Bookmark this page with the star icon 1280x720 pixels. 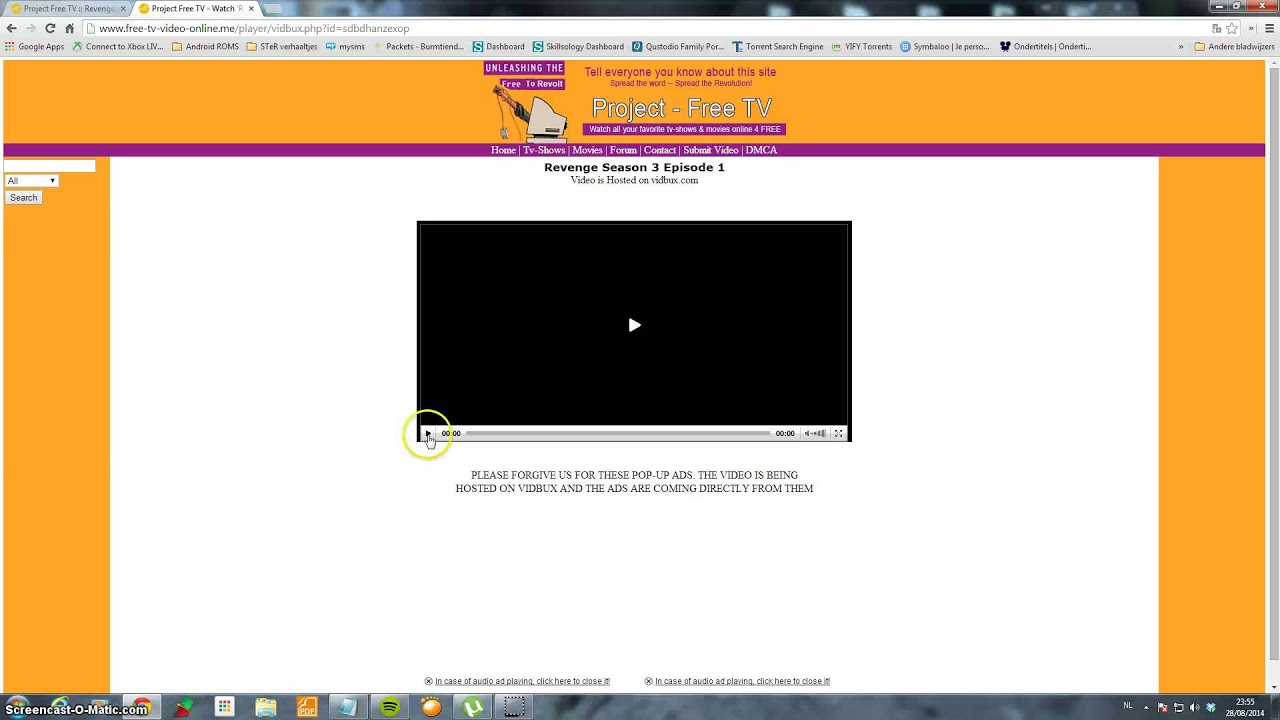tap(1232, 28)
